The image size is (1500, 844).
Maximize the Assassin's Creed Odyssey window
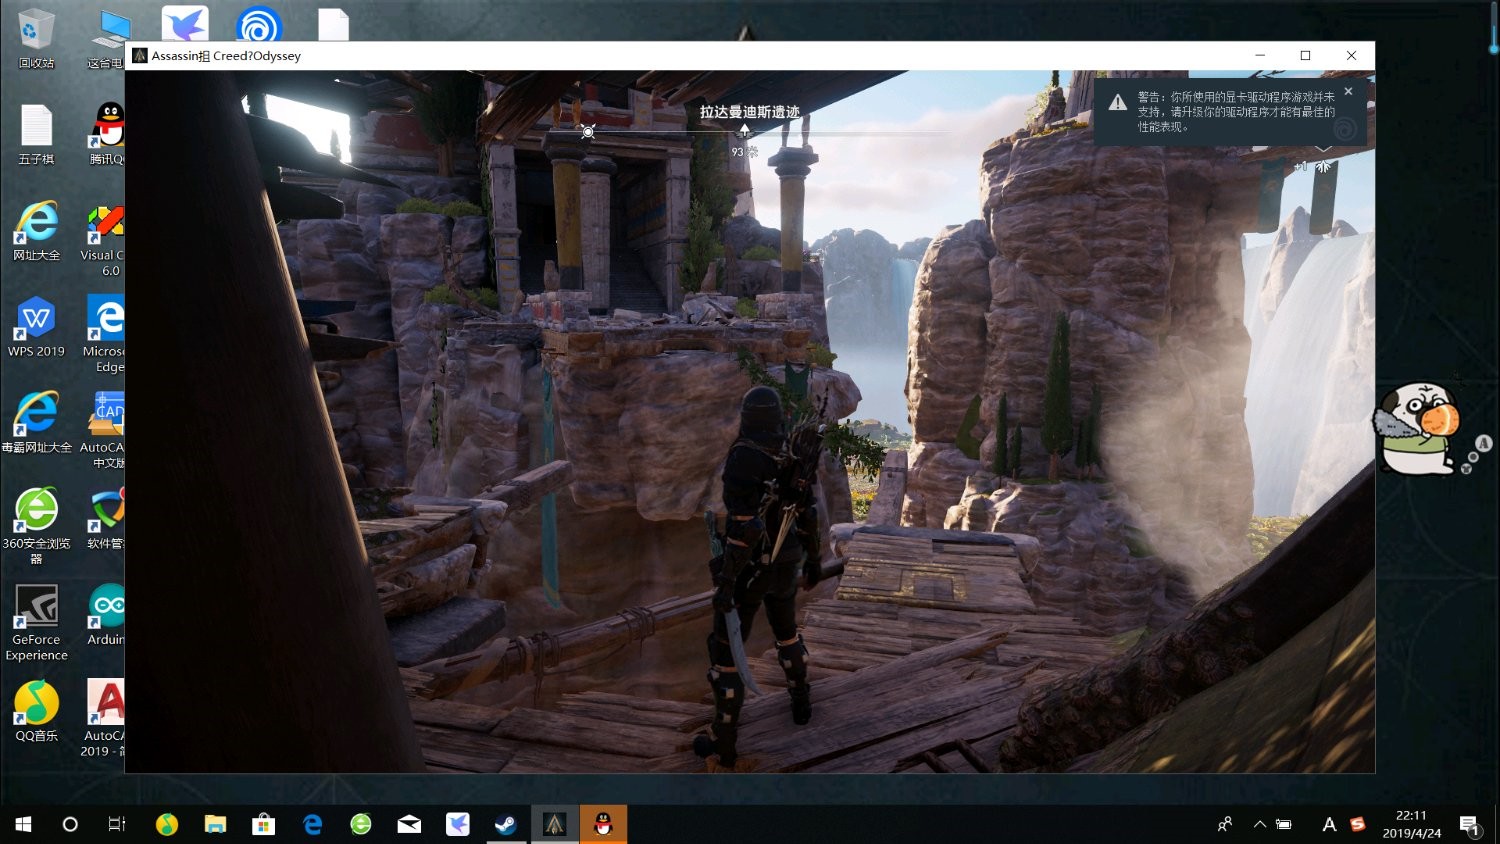tap(1305, 56)
